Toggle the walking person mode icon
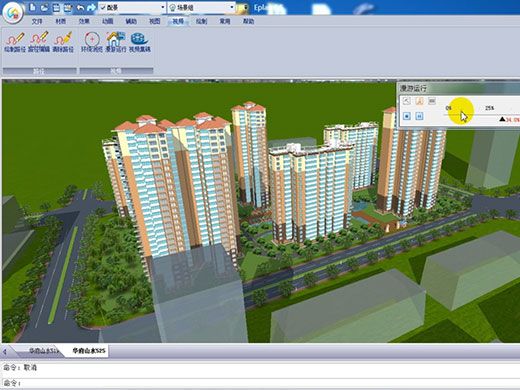The width and height of the screenshot is (520, 390). (x=420, y=101)
